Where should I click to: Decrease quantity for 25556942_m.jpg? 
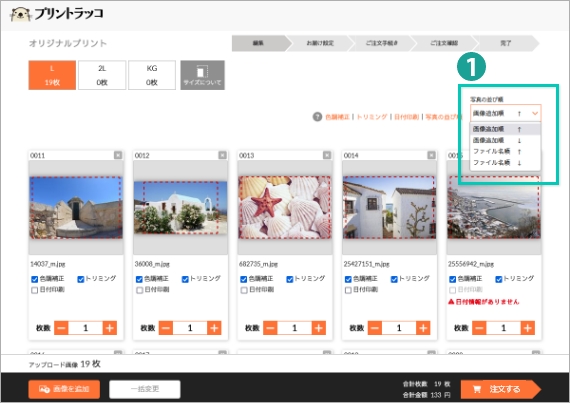(x=479, y=328)
